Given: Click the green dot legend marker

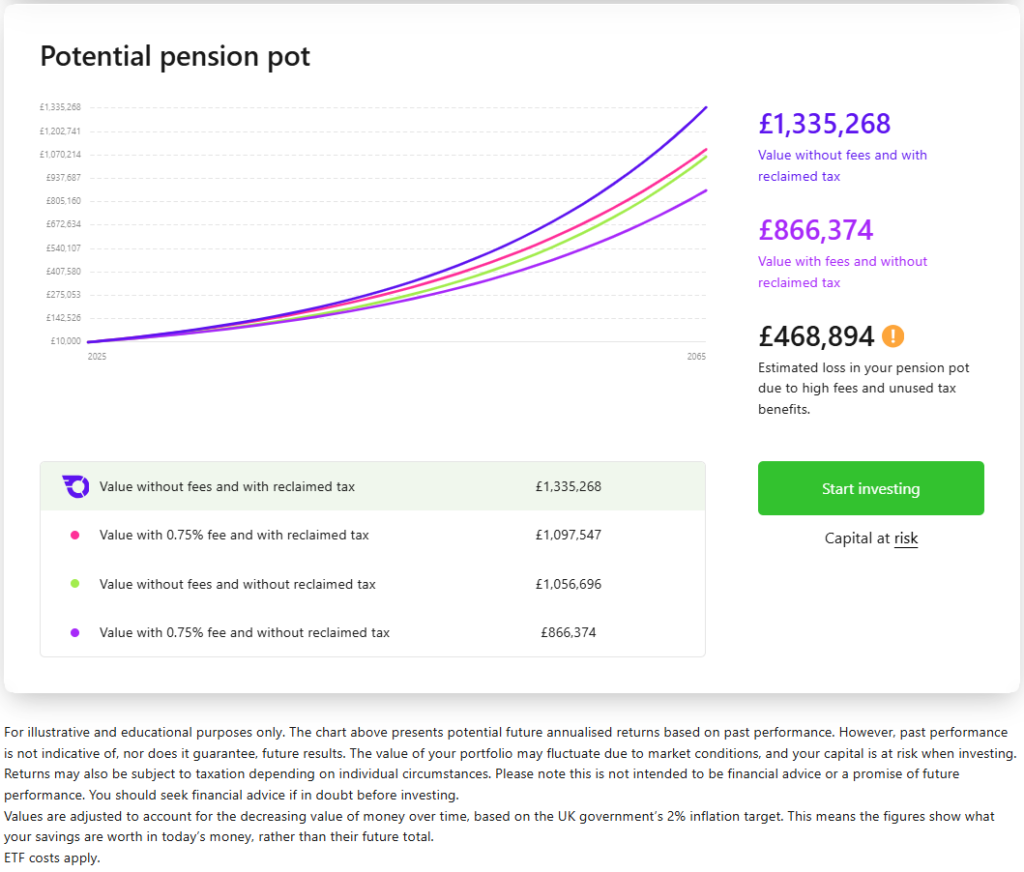Looking at the screenshot, I should pyautogui.click(x=75, y=584).
